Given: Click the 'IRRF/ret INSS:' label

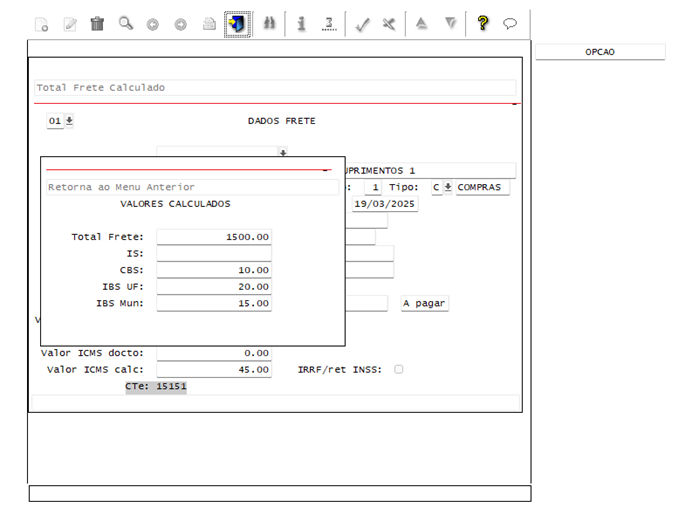Looking at the screenshot, I should [340, 370].
